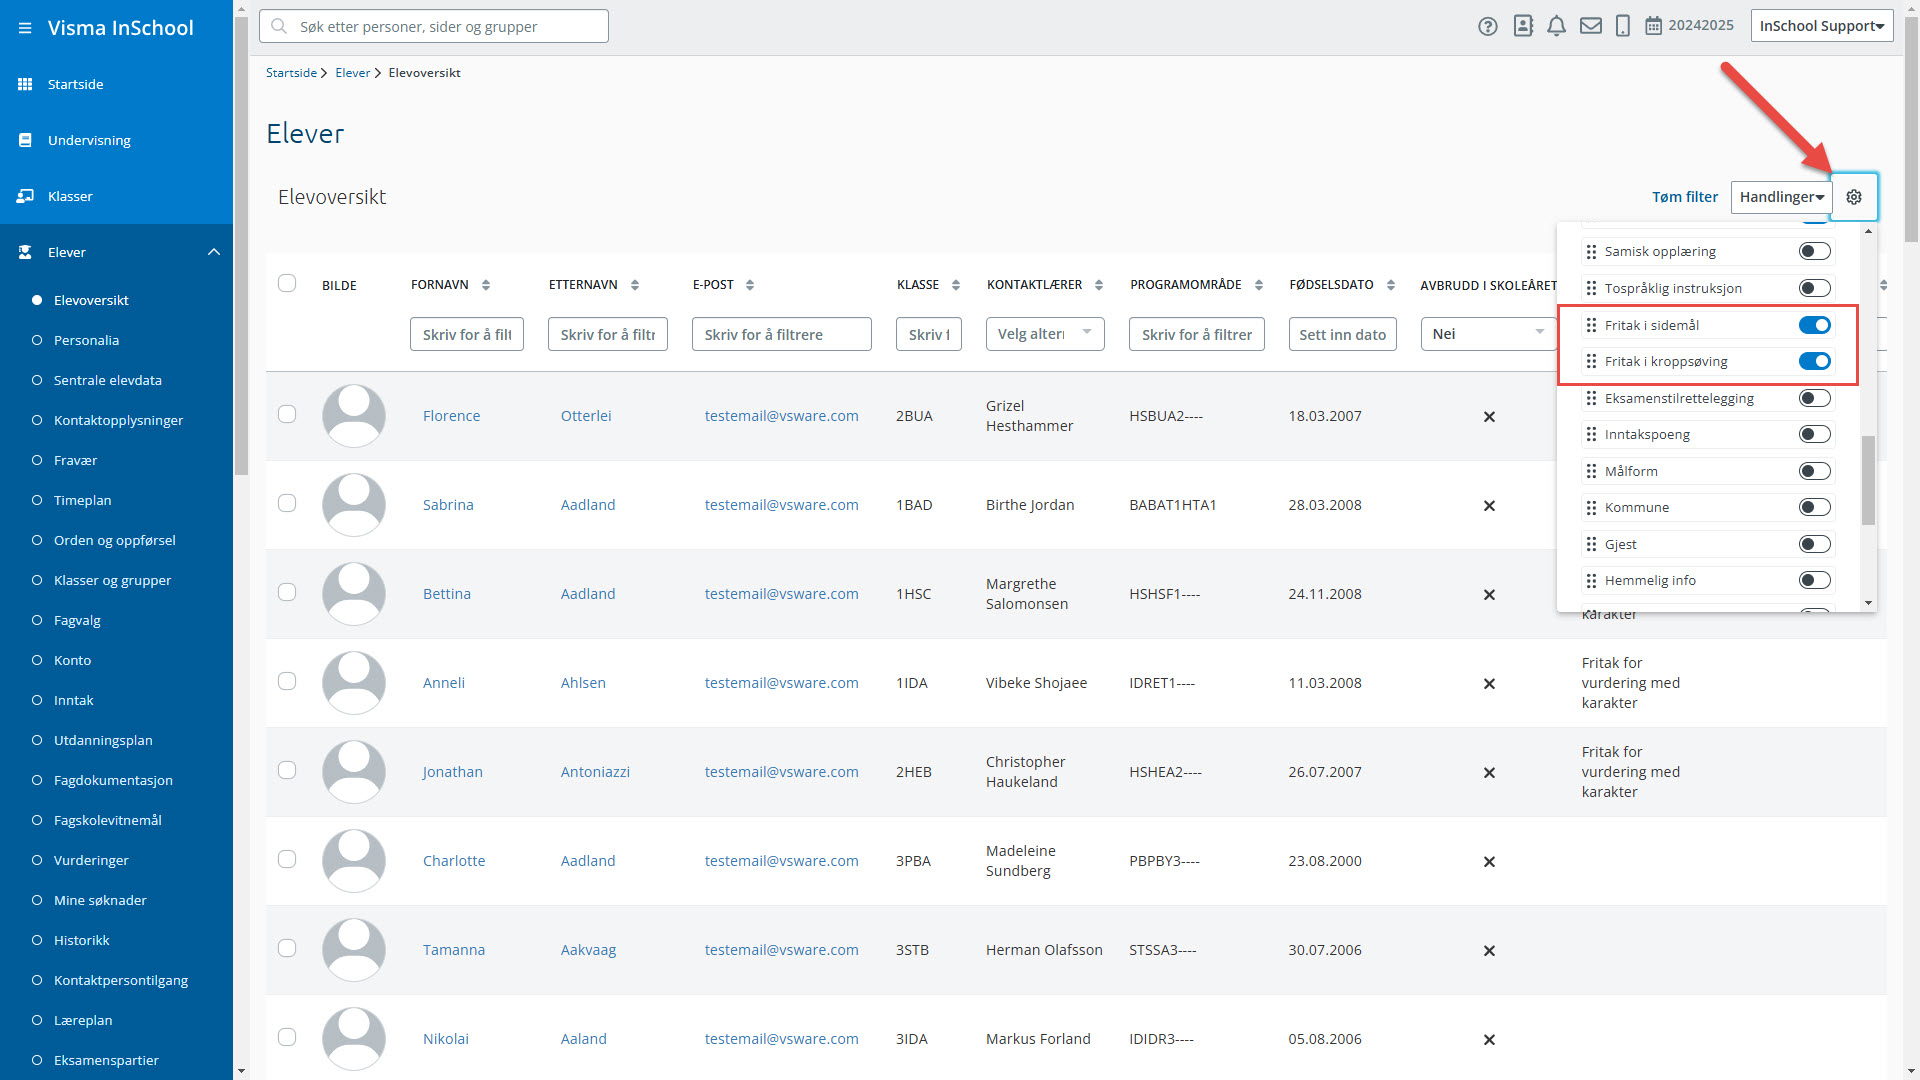Open the notifications bell icon
This screenshot has width=1920, height=1080.
1556,26
